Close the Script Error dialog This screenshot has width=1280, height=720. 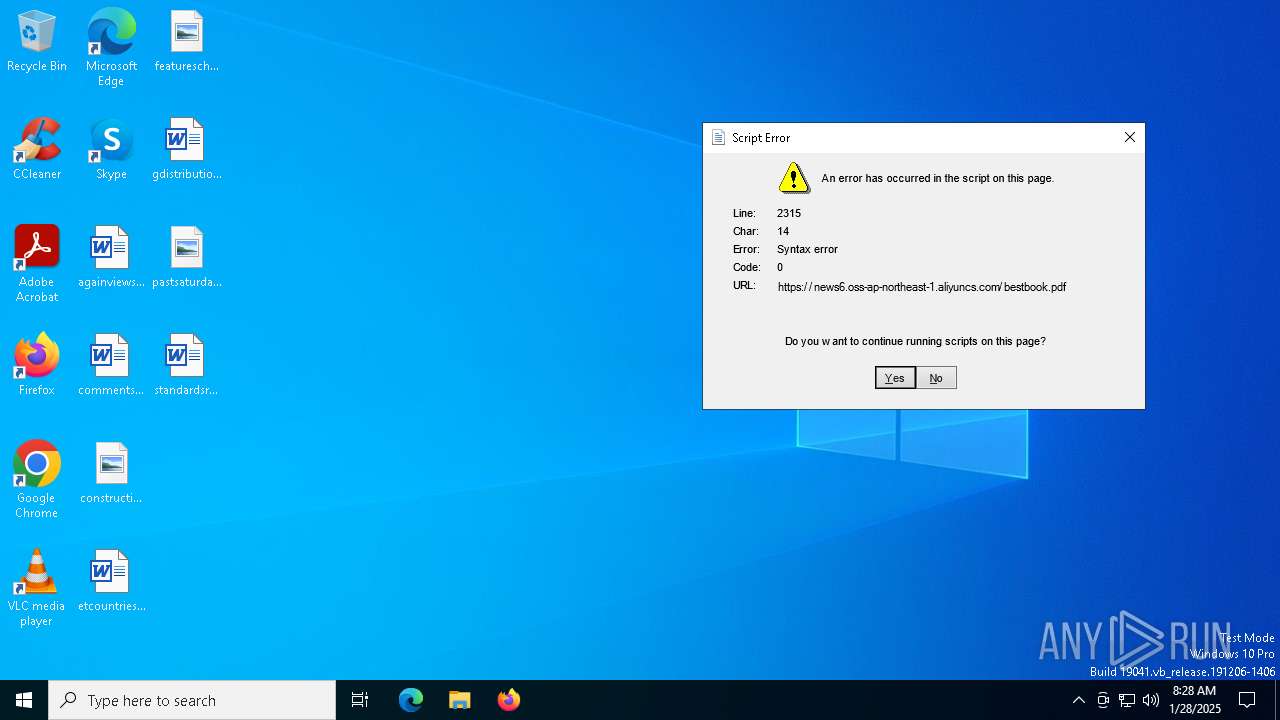(x=1130, y=137)
